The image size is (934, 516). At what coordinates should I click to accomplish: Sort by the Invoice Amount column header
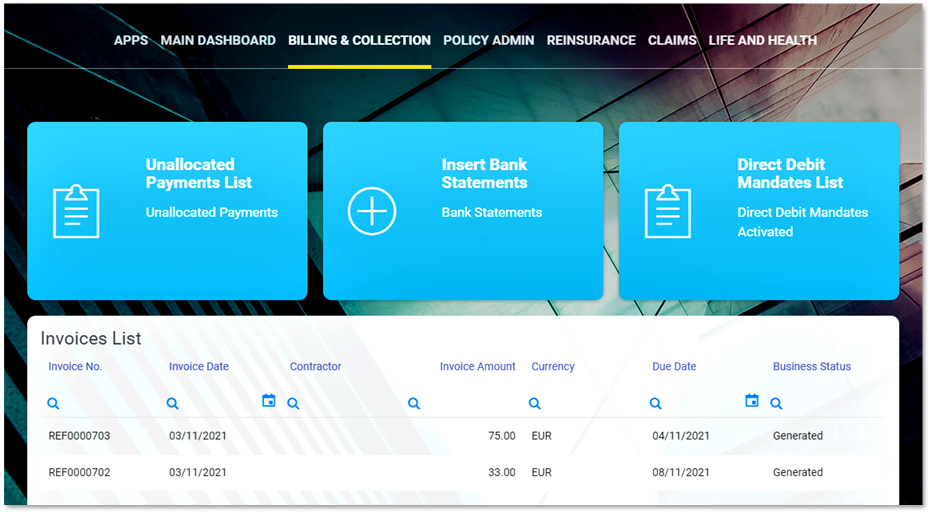coord(477,367)
